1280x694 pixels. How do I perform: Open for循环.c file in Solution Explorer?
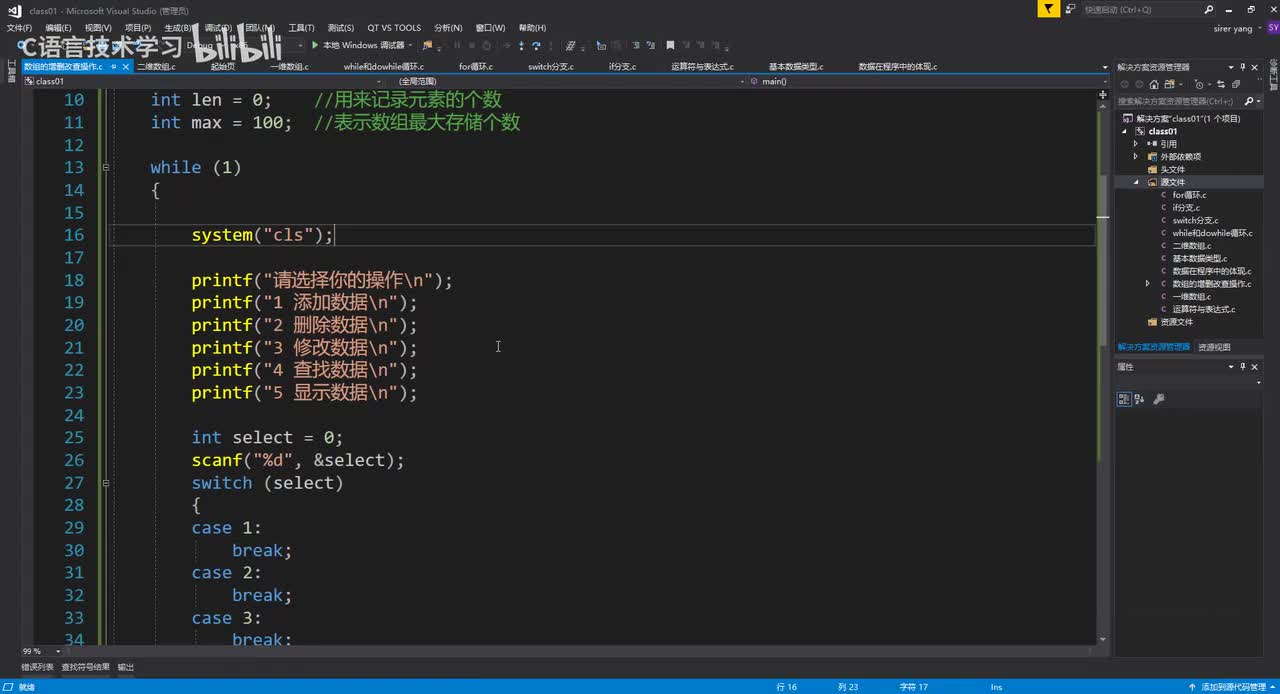click(1189, 195)
